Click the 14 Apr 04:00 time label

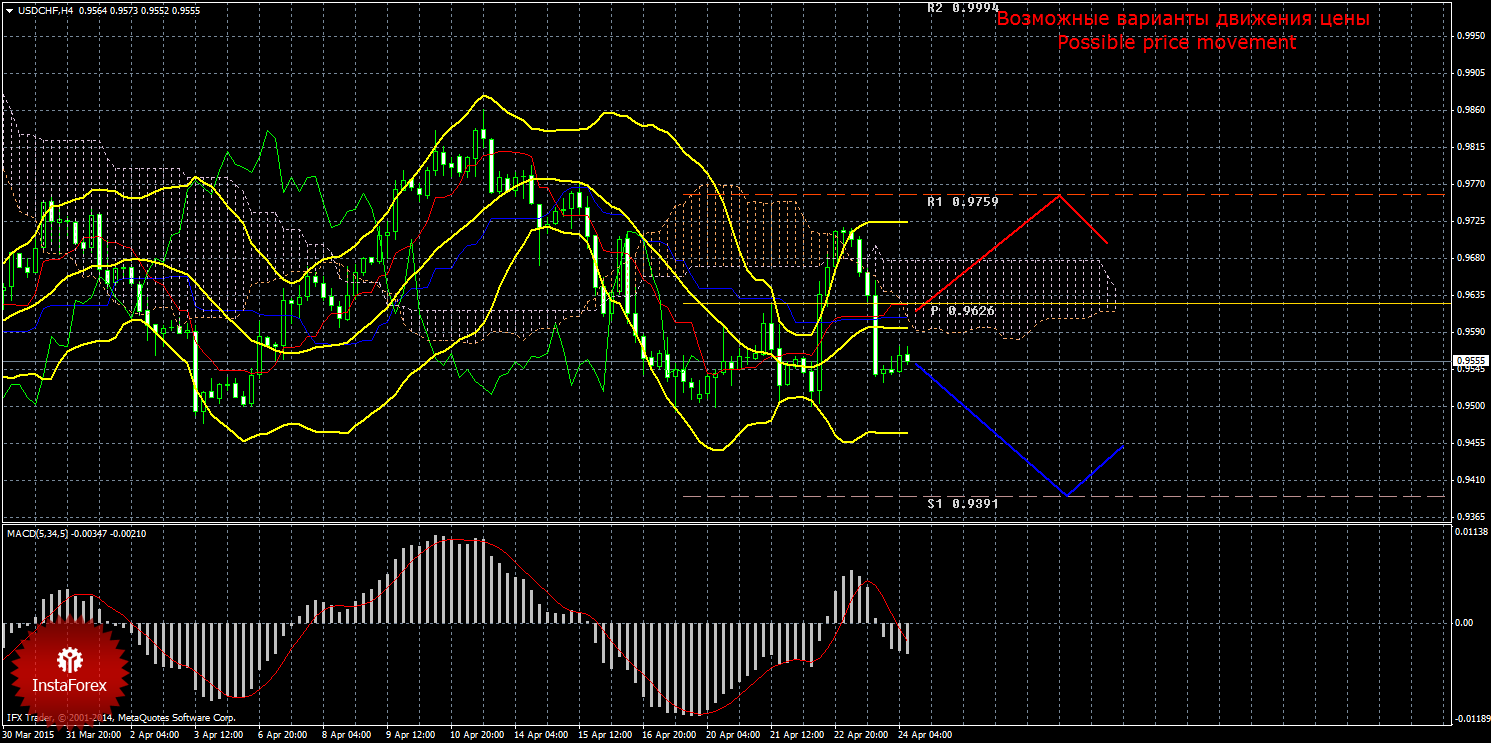point(541,735)
